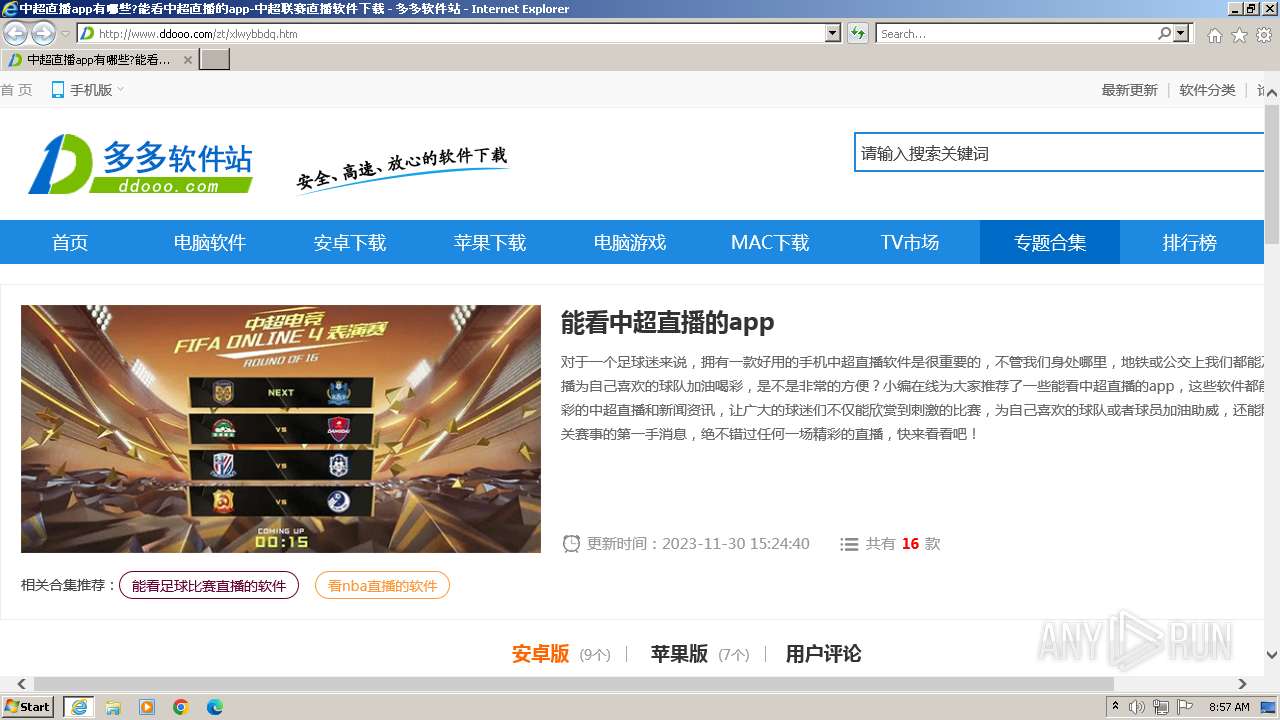Open 看nba直播的软件 tag

tap(382, 585)
